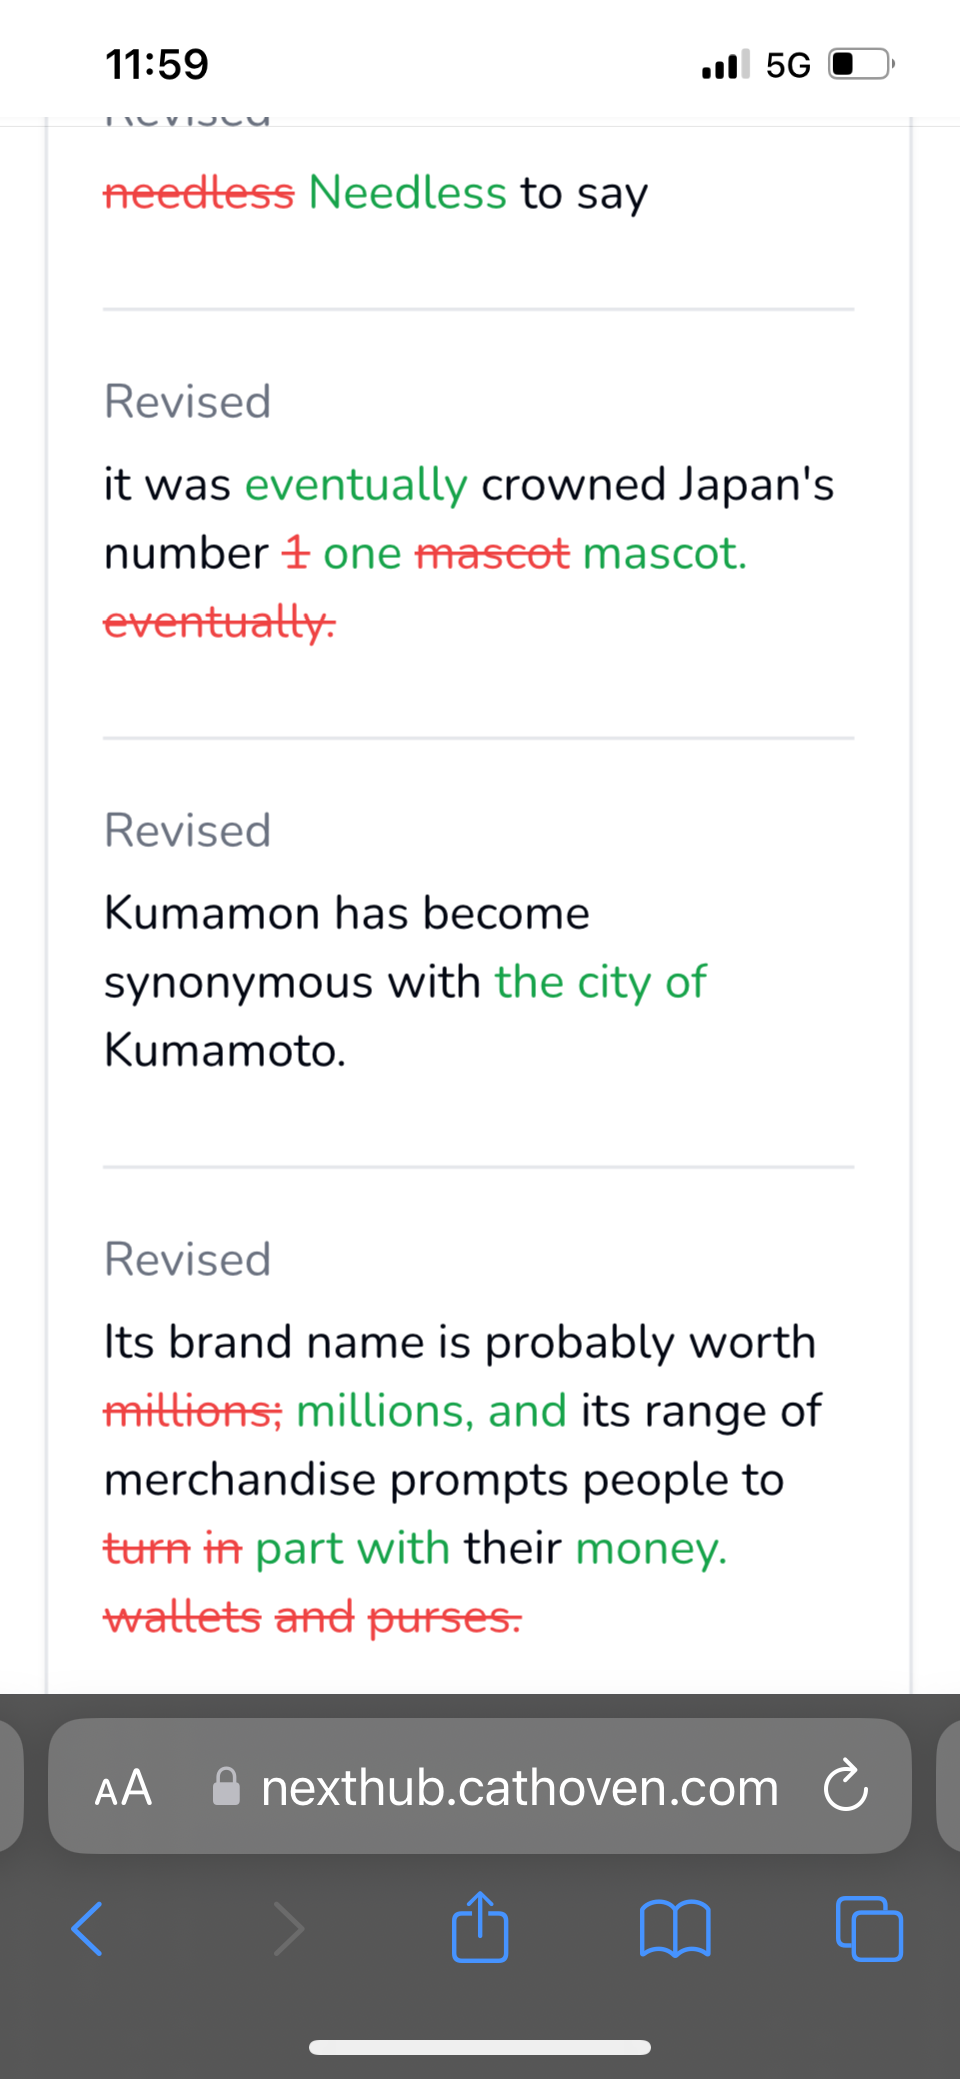
Task: Tap the green correction "part with"
Action: coord(353,1548)
